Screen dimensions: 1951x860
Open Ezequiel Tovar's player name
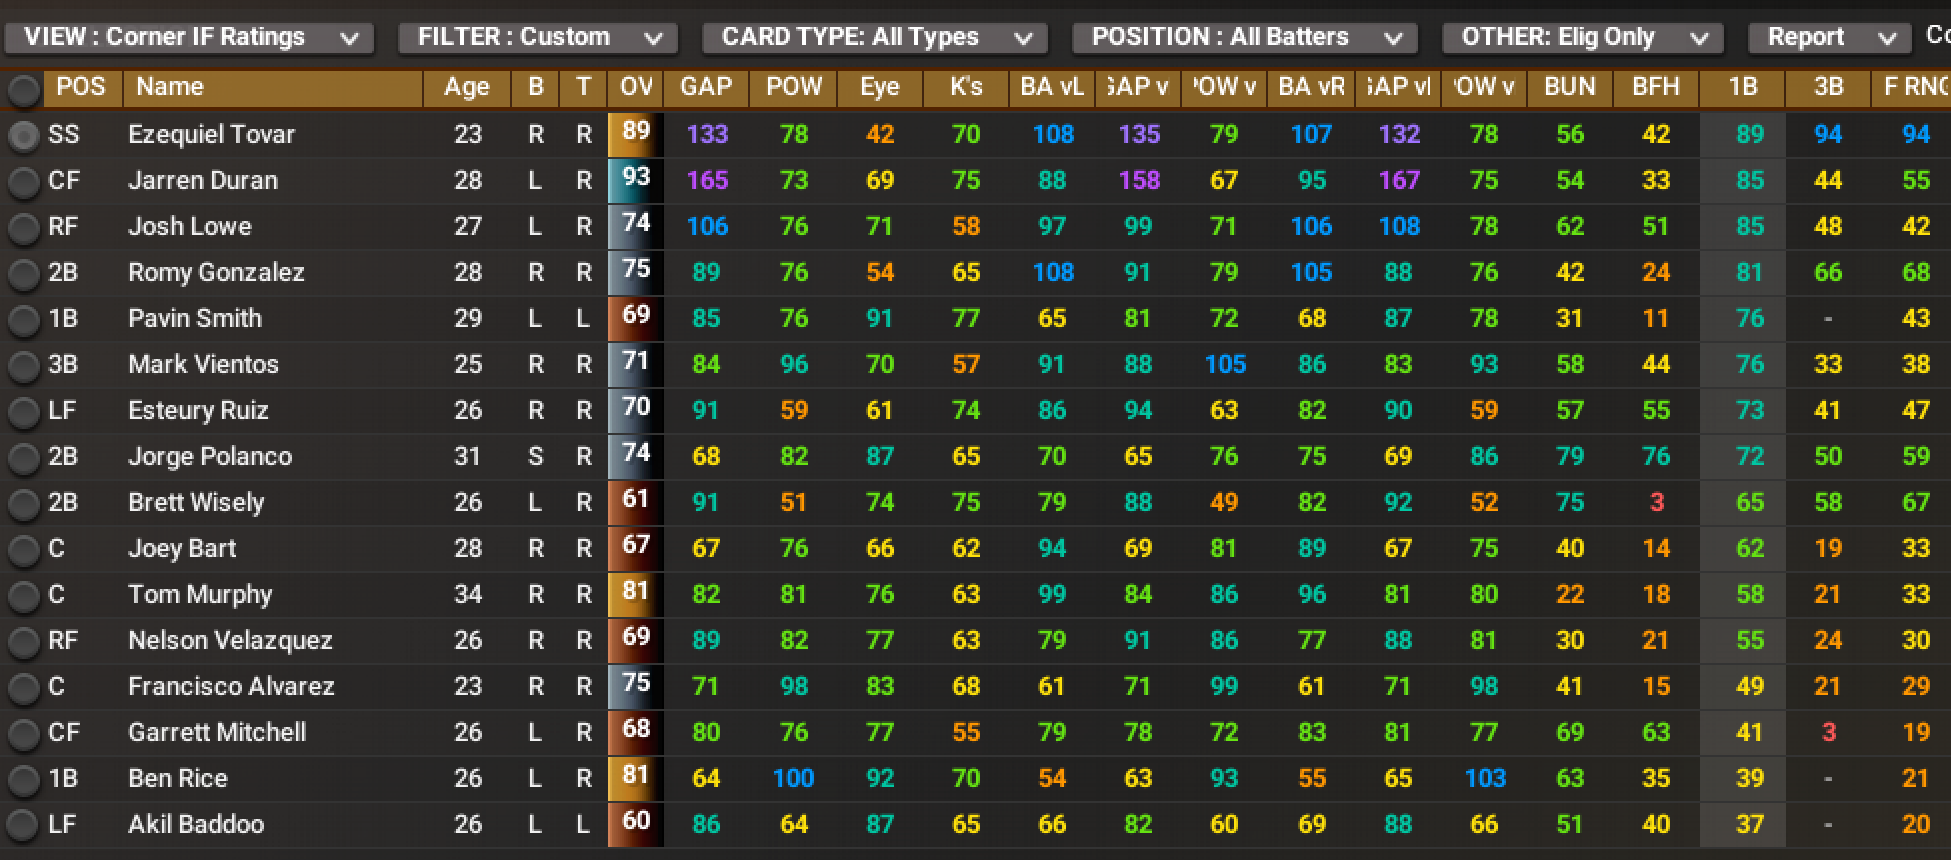coord(212,135)
